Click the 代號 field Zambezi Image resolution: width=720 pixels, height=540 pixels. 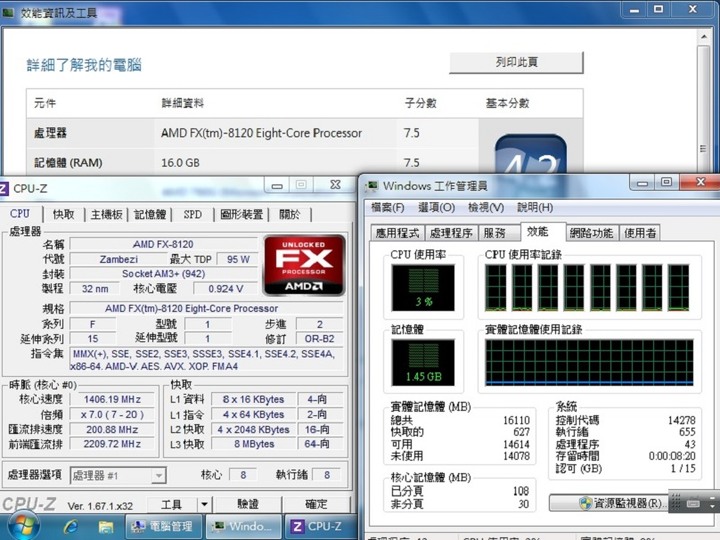(118, 259)
